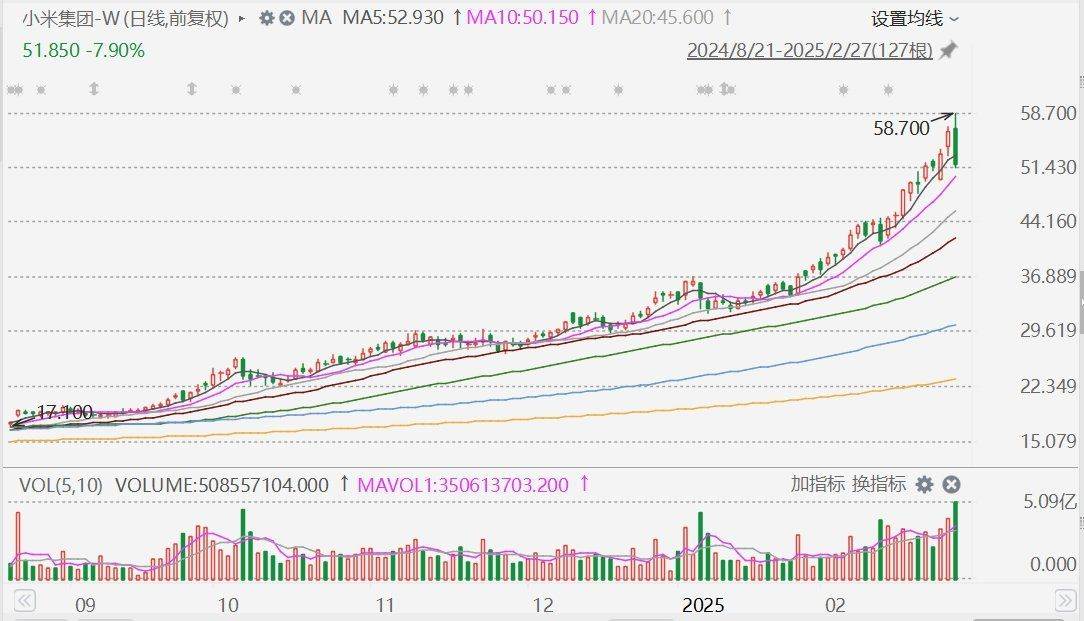Click the 加指标 add indicator option
Screen dimensions: 1084x621
point(817,485)
